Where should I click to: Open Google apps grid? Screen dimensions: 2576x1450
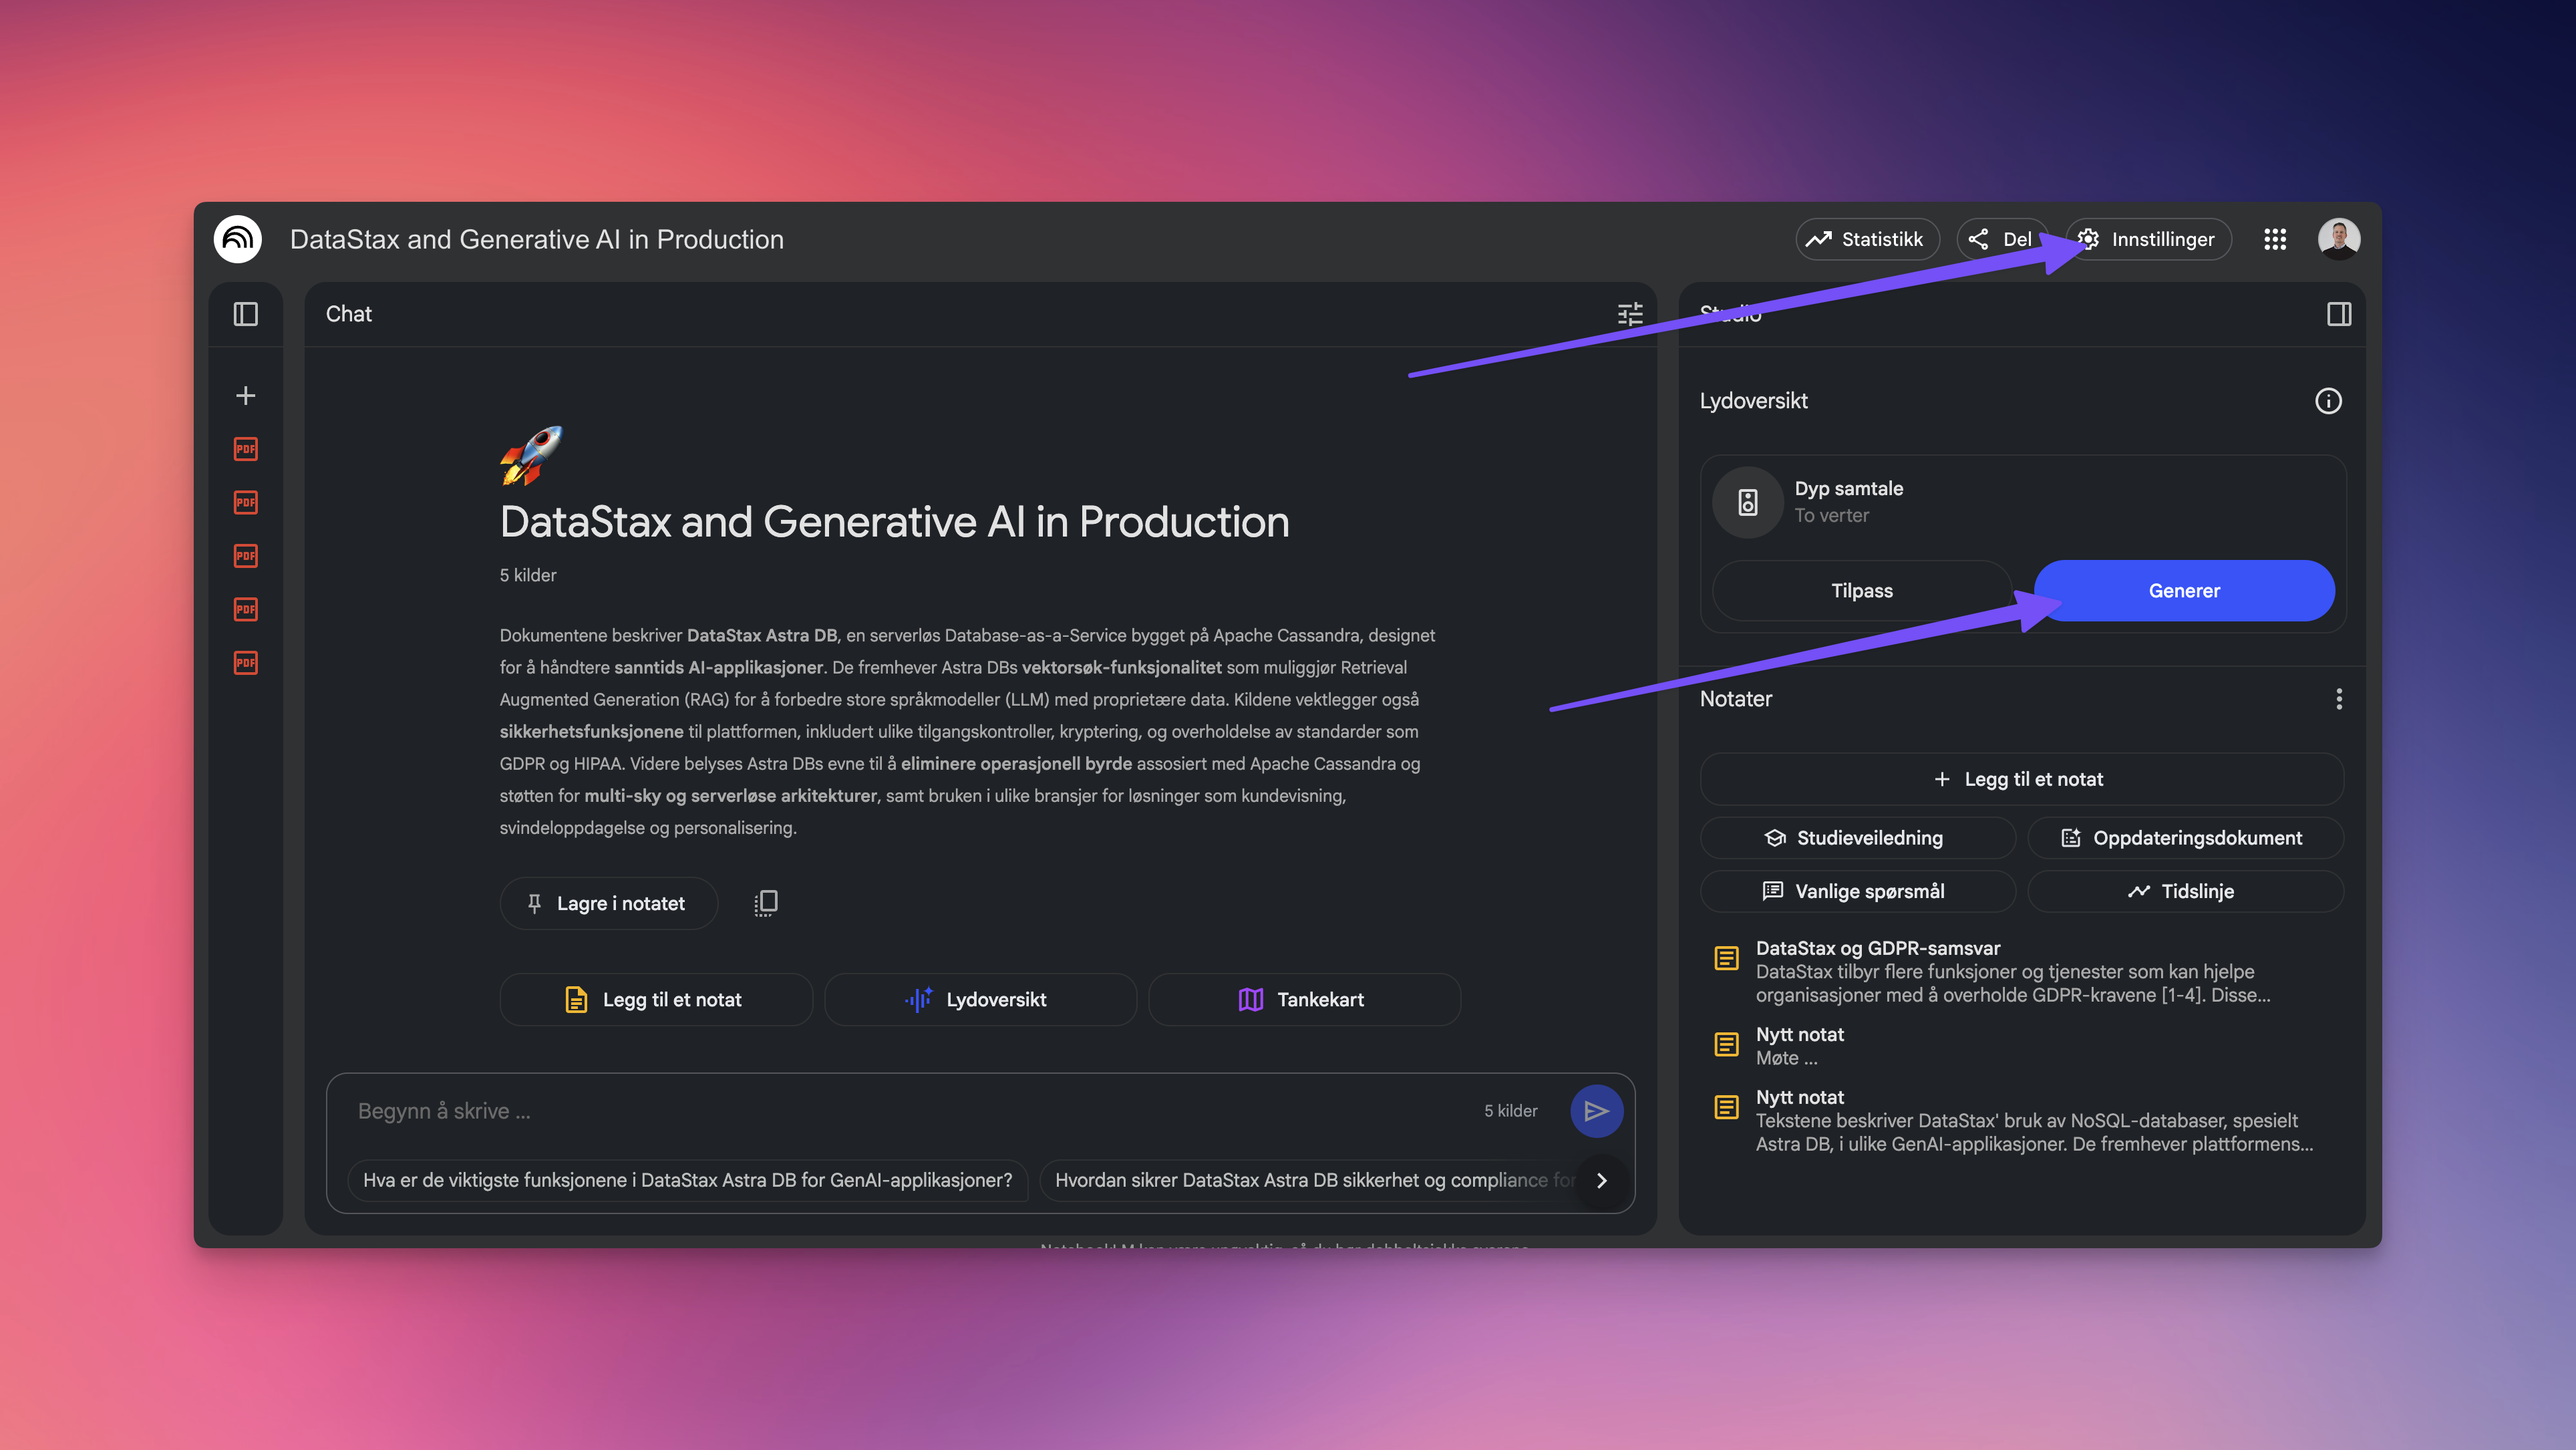click(2275, 239)
